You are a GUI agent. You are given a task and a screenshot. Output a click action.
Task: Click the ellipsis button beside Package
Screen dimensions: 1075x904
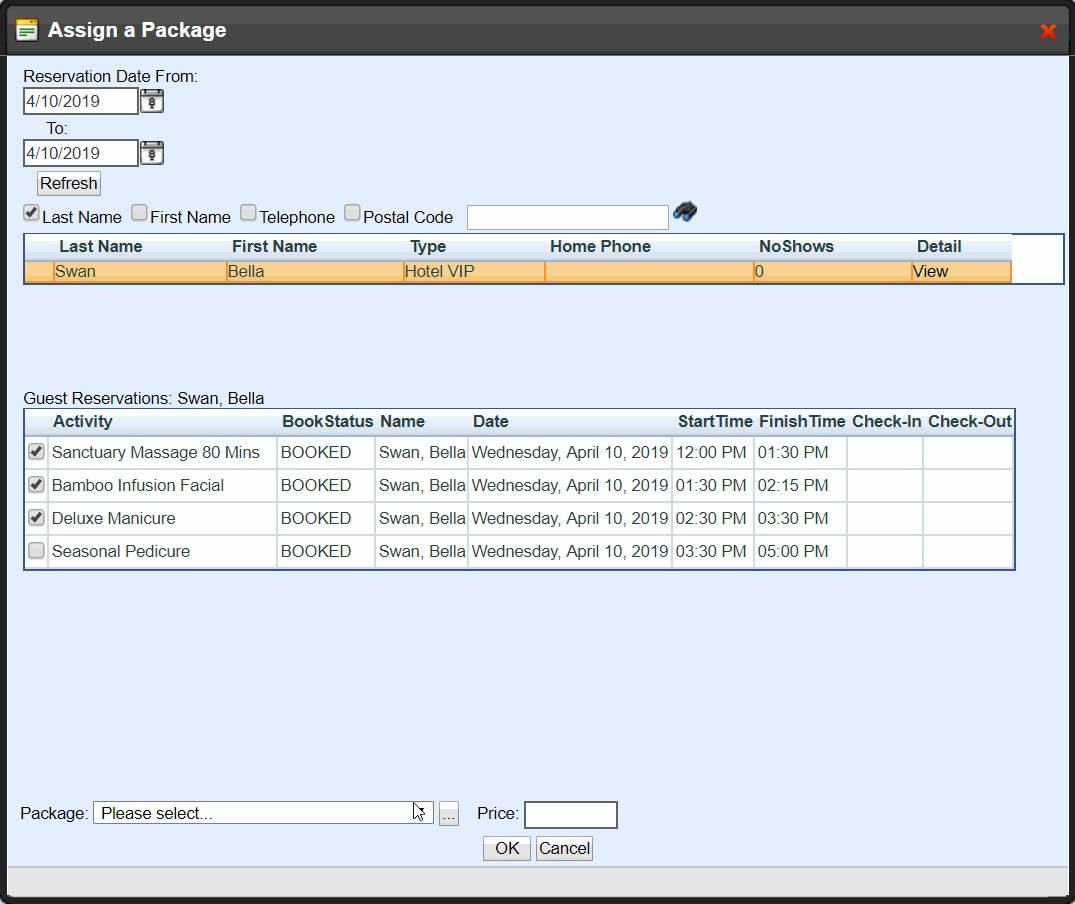point(448,814)
